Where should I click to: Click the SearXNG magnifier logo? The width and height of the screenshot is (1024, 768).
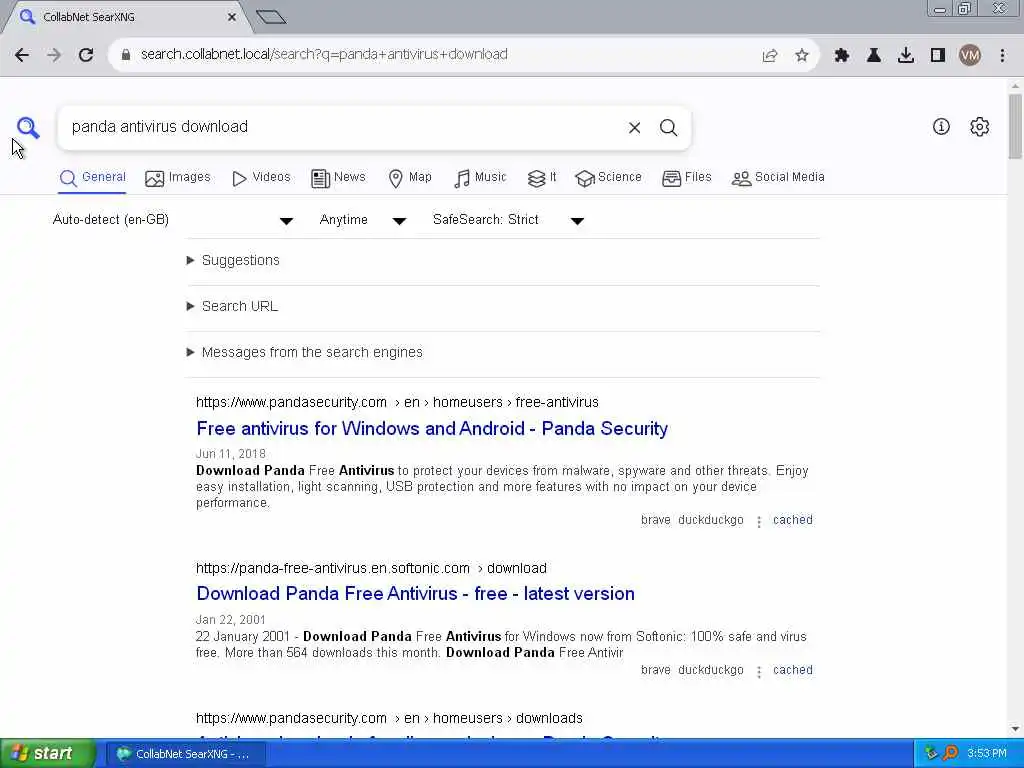click(28, 127)
